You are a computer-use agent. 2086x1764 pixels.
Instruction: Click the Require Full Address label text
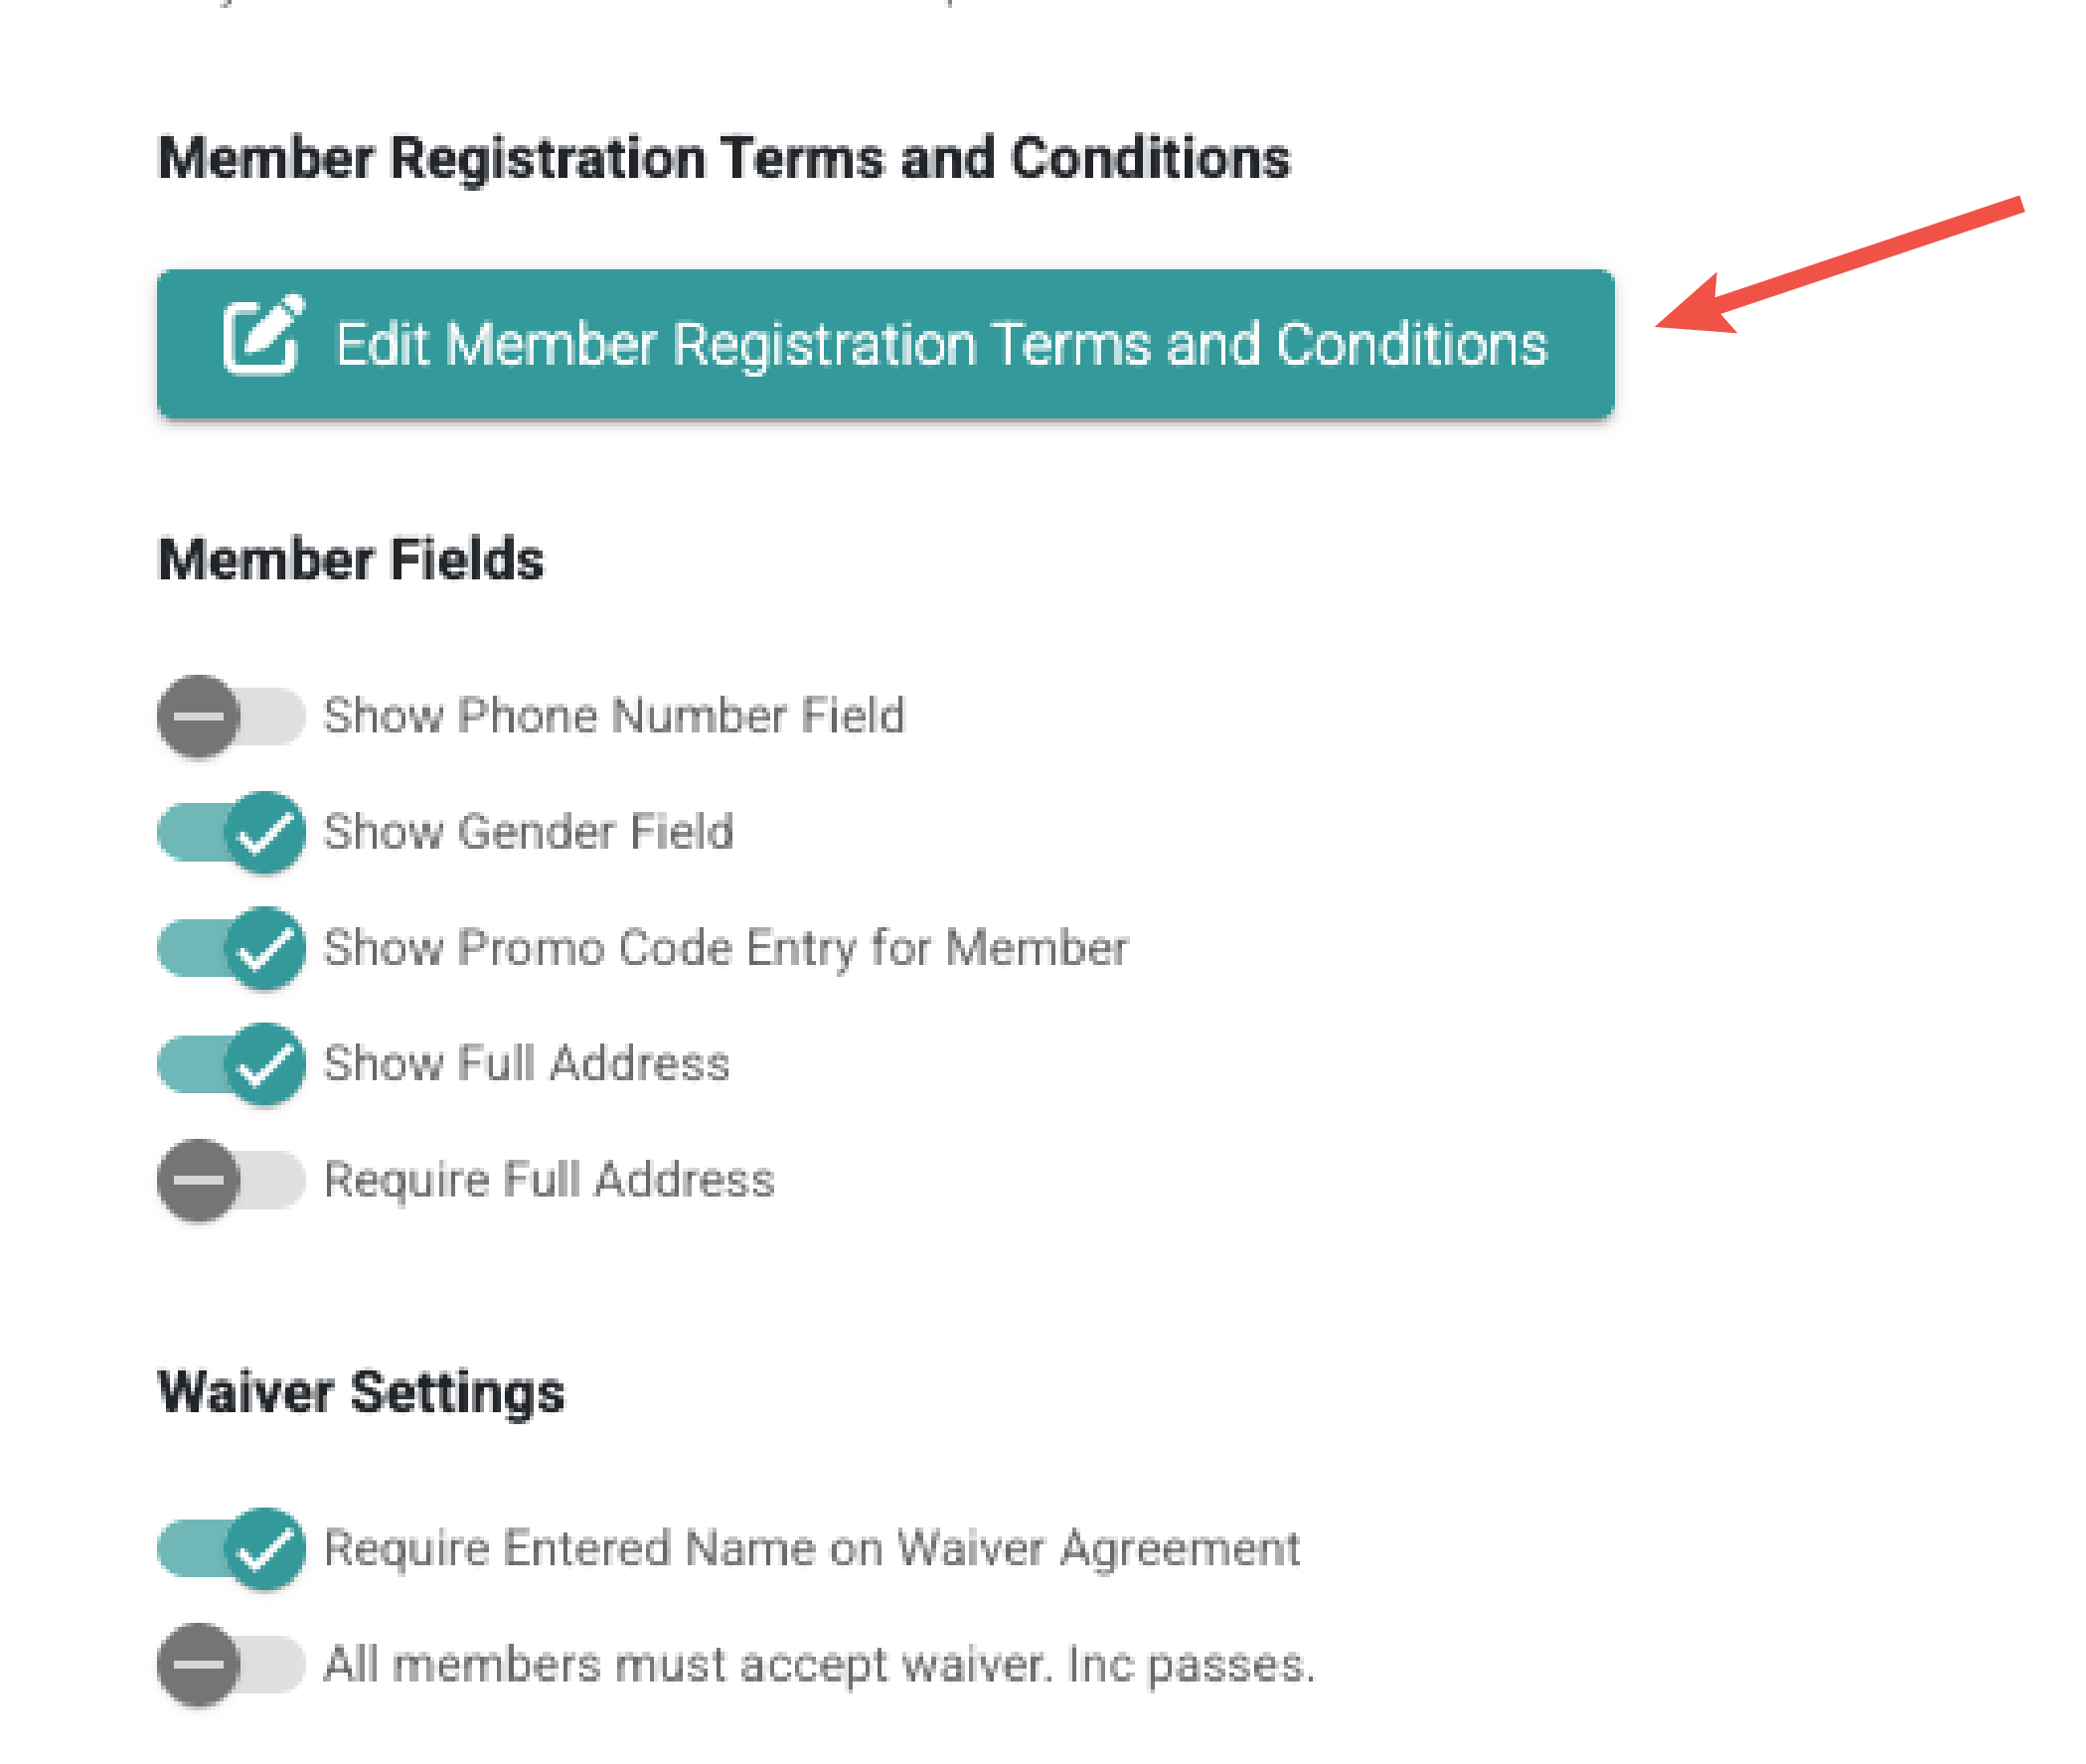click(x=549, y=1180)
